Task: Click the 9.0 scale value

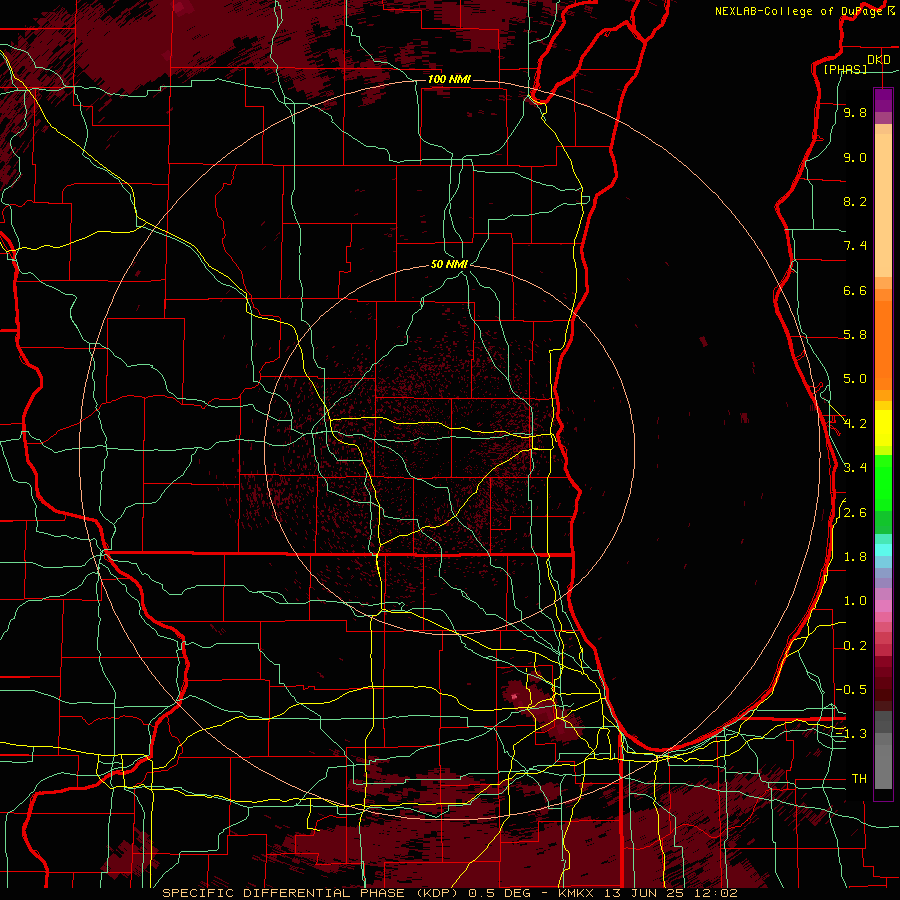Action: (855, 157)
